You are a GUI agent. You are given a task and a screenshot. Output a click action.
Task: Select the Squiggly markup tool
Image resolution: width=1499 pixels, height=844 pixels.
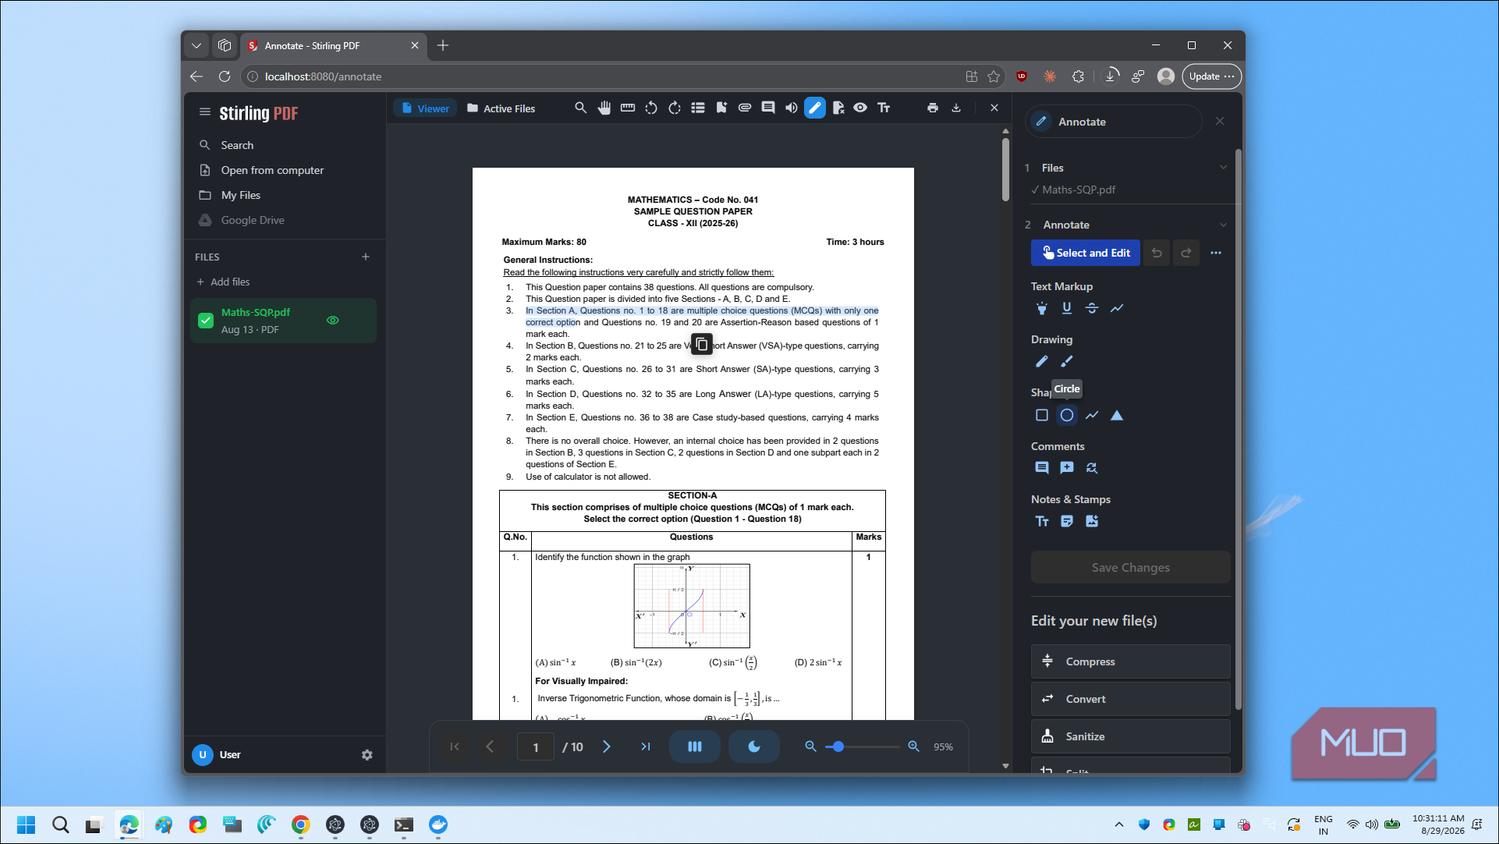pyautogui.click(x=1117, y=308)
